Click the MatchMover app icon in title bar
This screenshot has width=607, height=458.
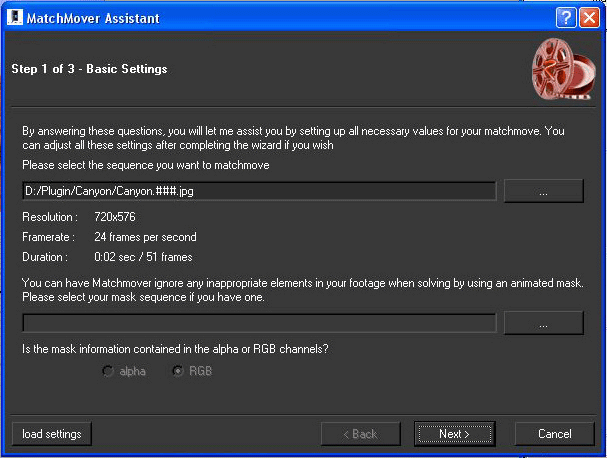[x=15, y=18]
